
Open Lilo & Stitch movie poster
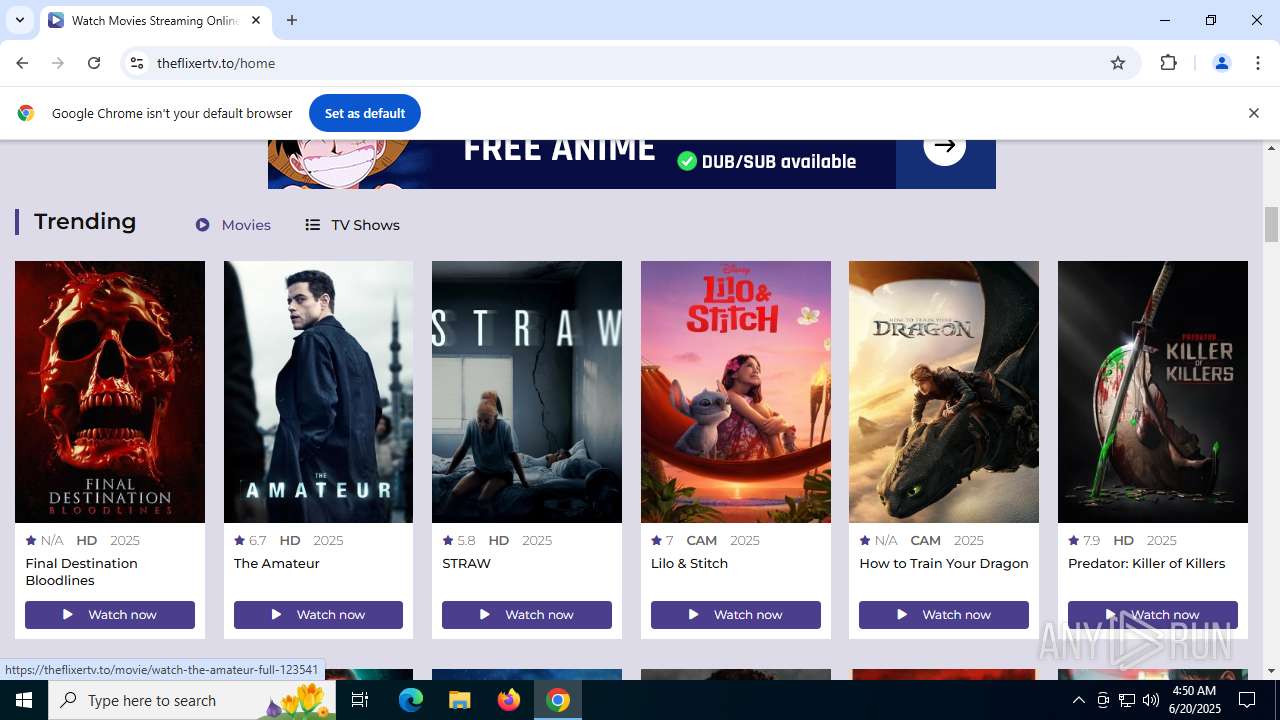(x=736, y=392)
